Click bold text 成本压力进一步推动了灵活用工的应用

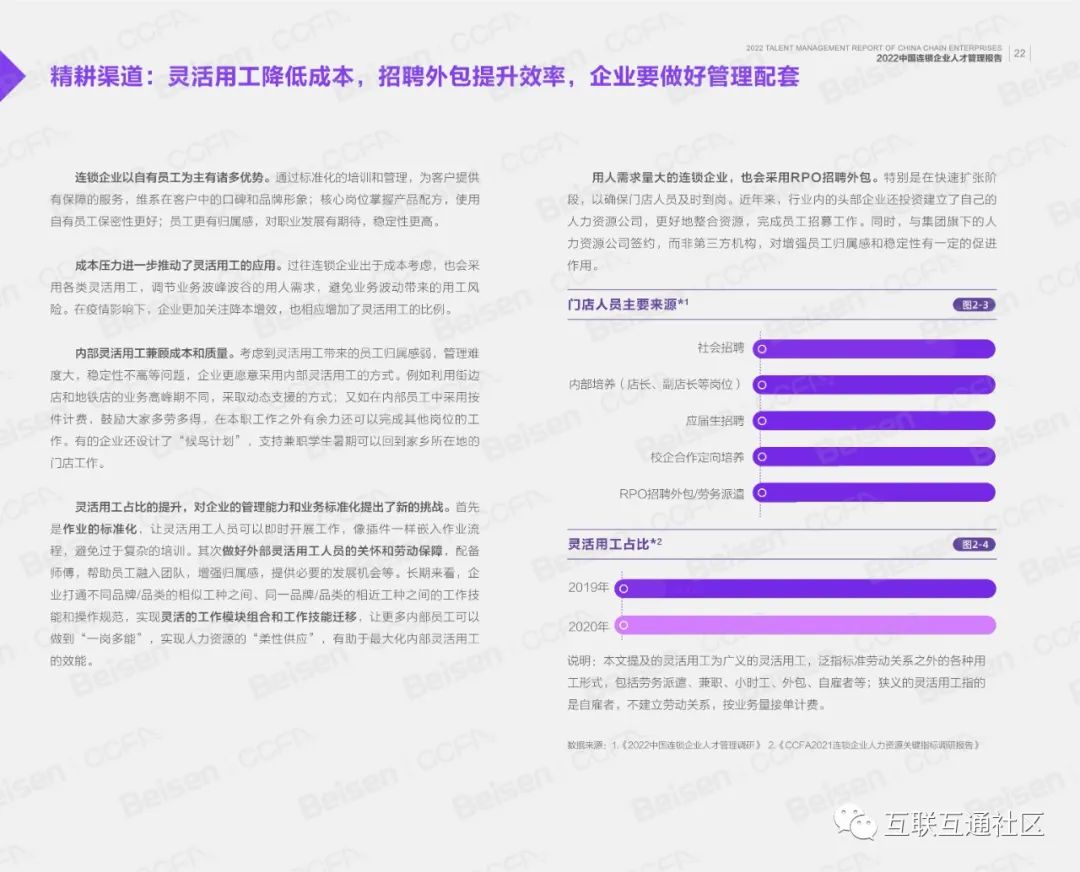point(178,265)
